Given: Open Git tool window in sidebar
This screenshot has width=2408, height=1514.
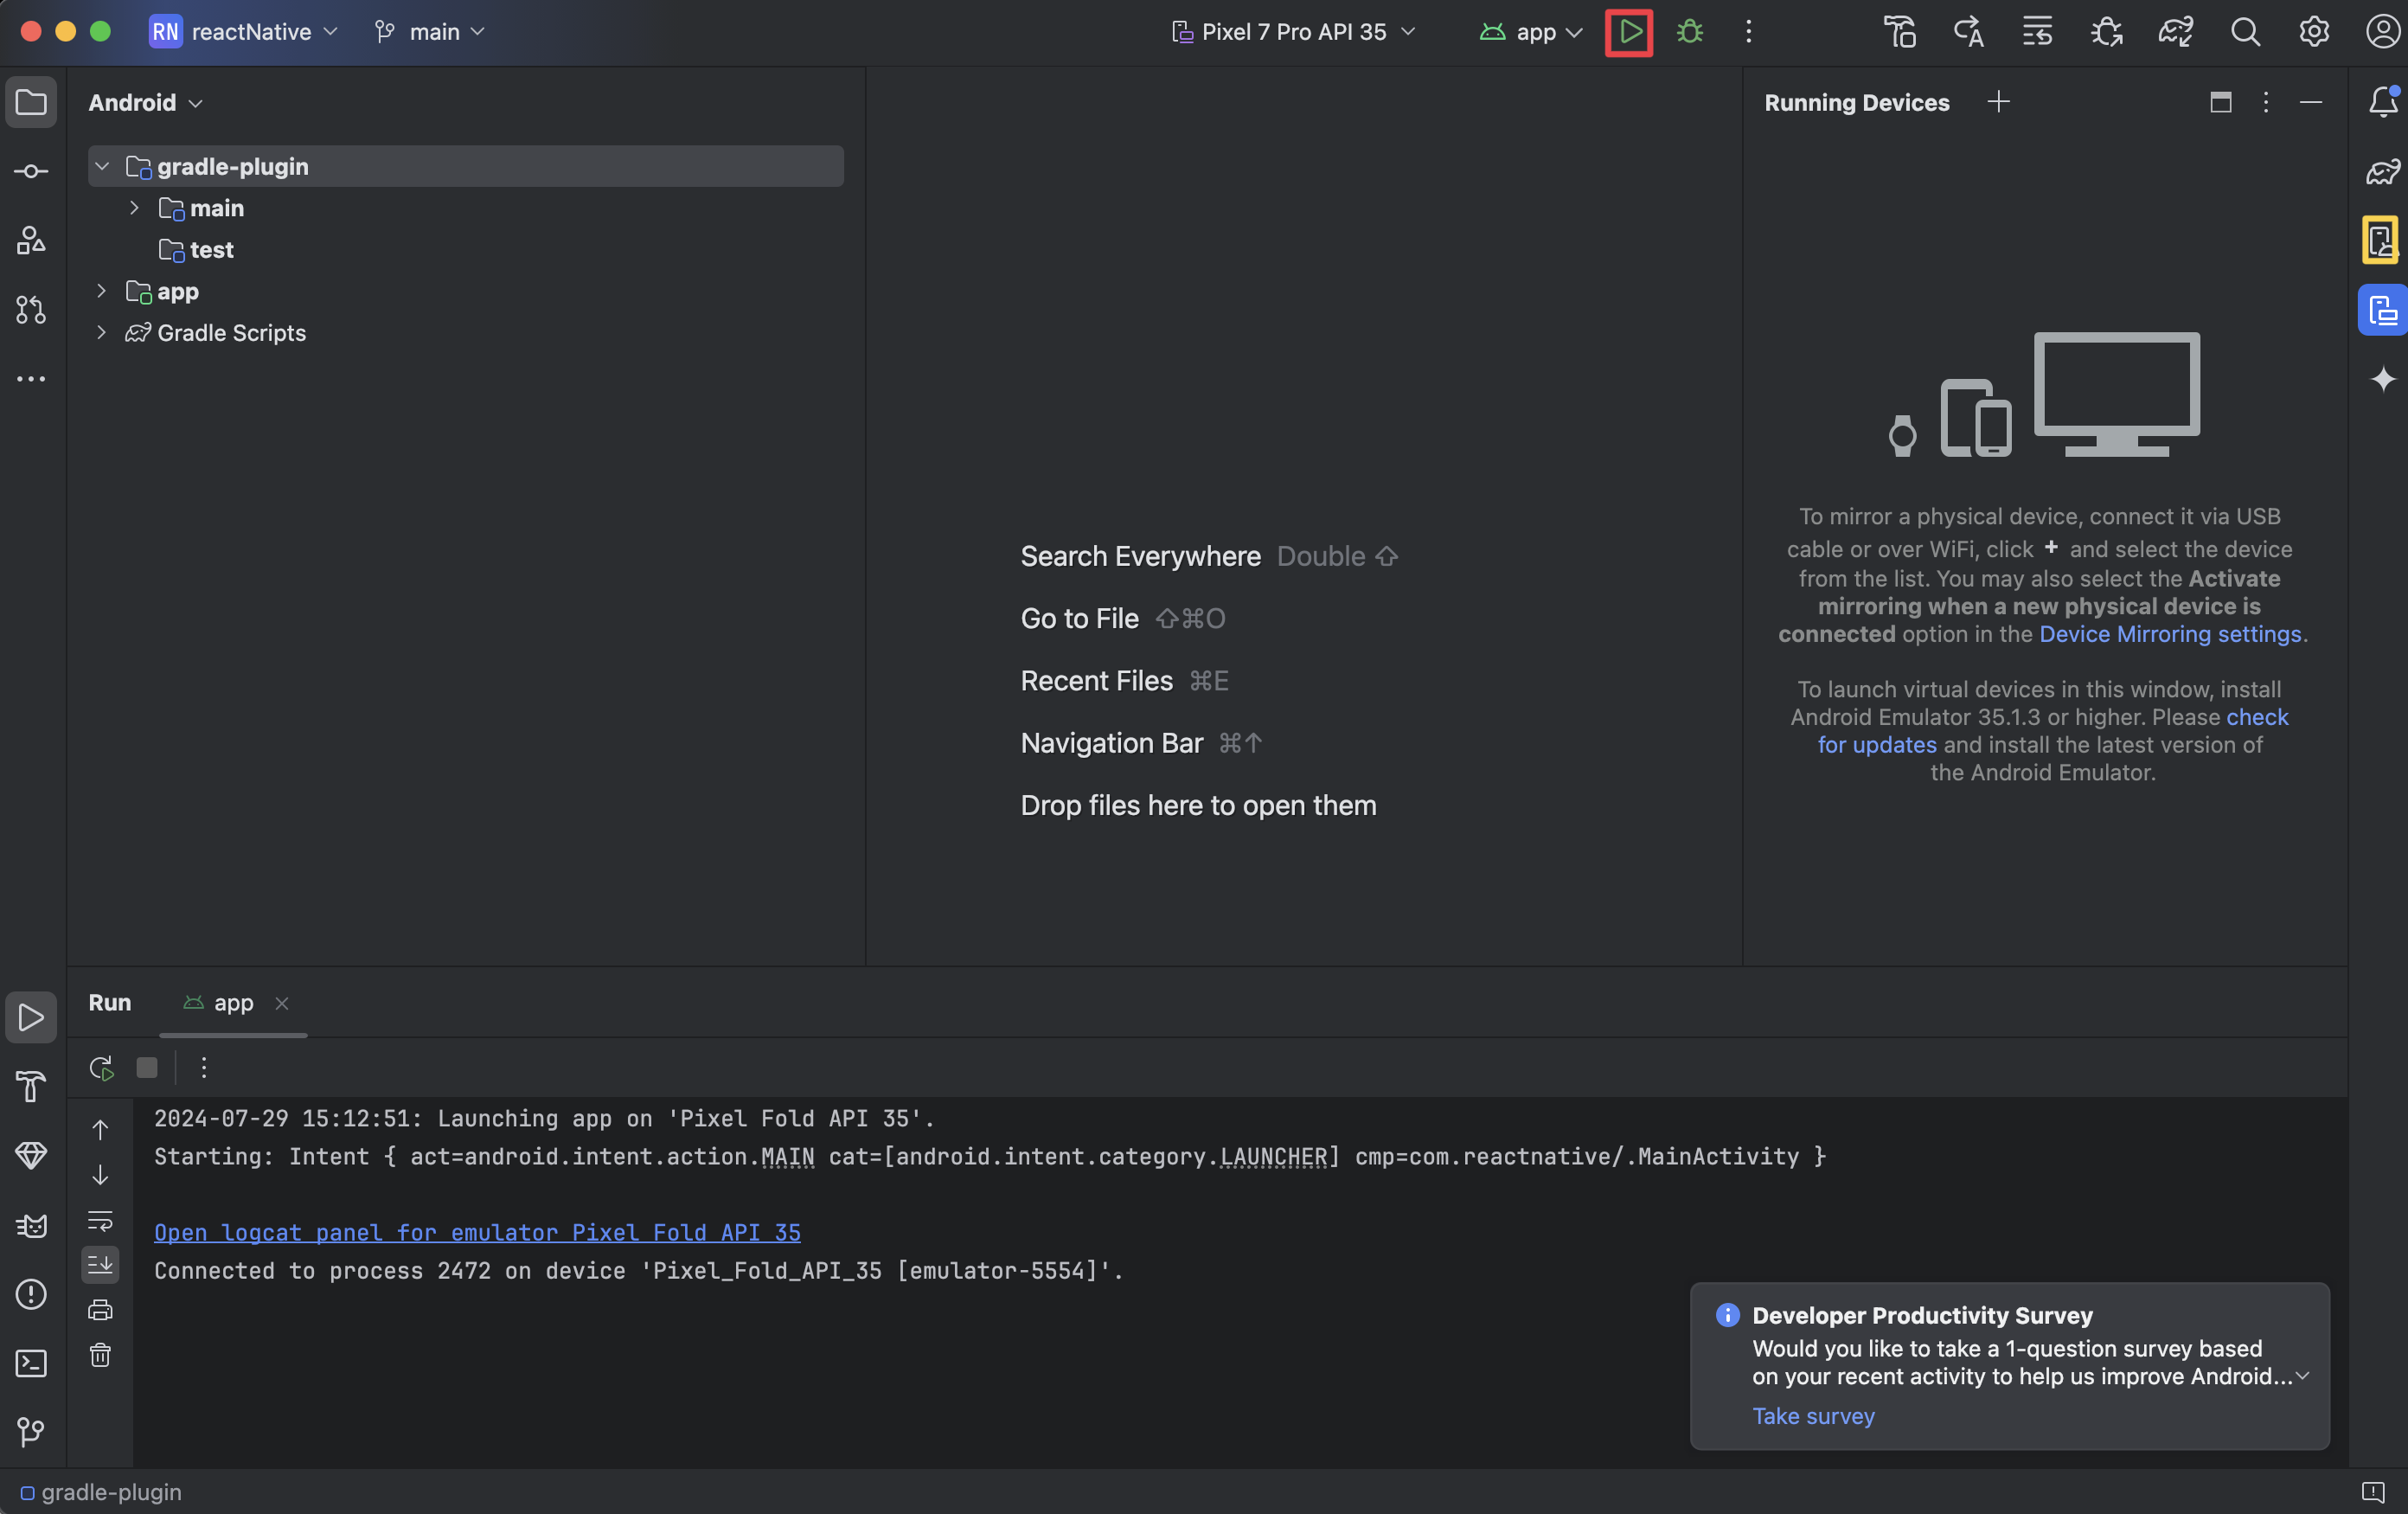Looking at the screenshot, I should pyautogui.click(x=31, y=1432).
